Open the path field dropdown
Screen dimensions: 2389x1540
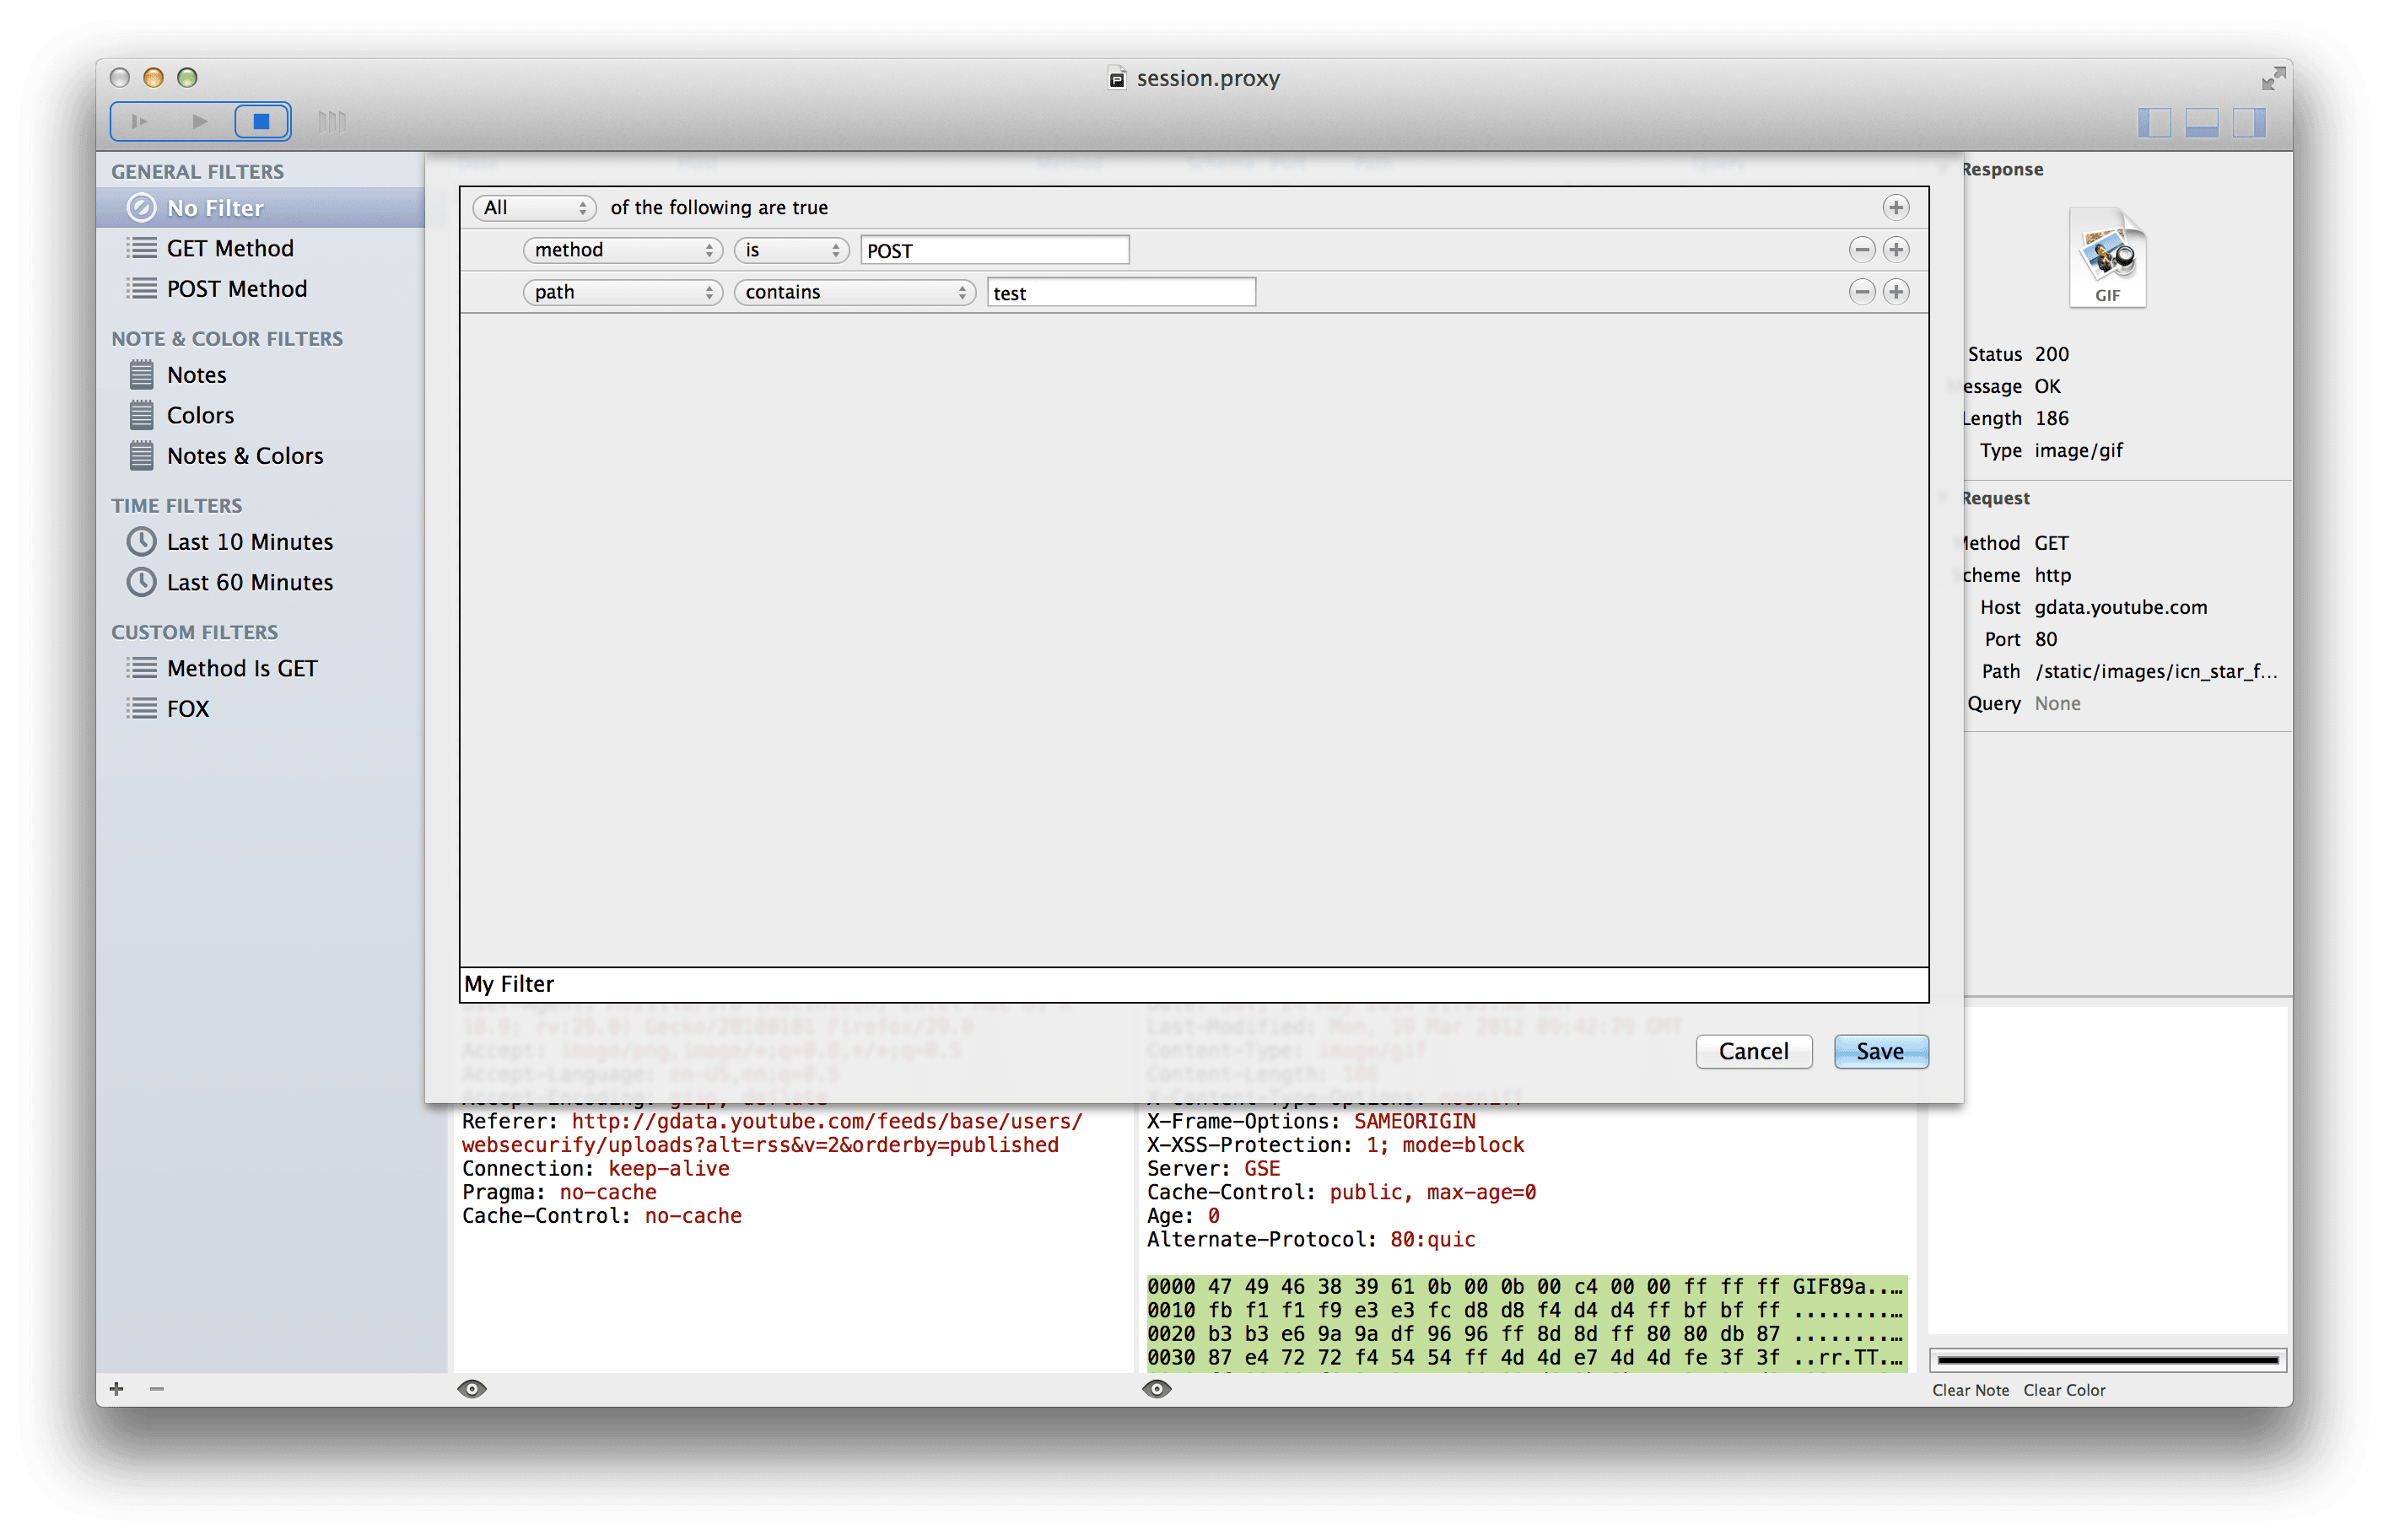pos(622,292)
